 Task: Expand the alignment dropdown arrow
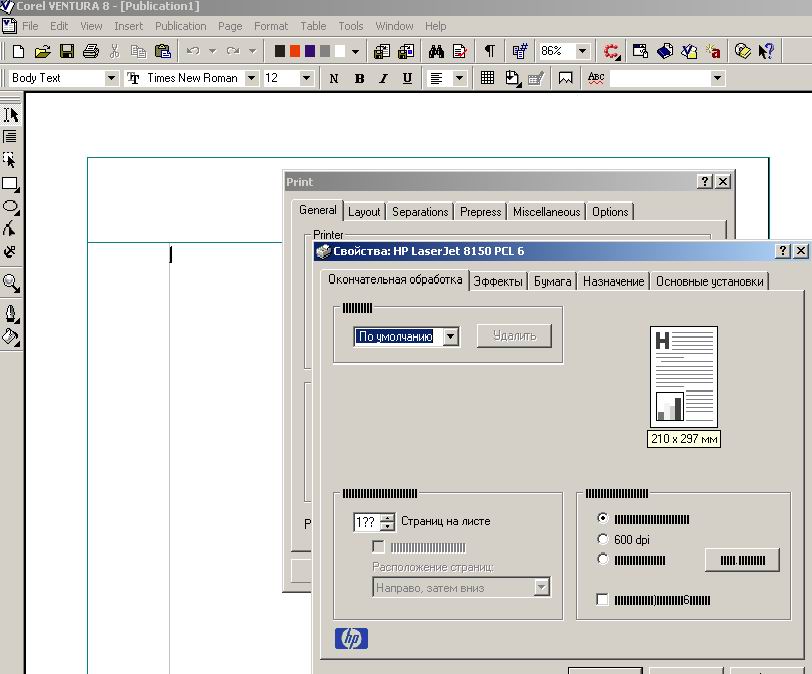point(459,79)
